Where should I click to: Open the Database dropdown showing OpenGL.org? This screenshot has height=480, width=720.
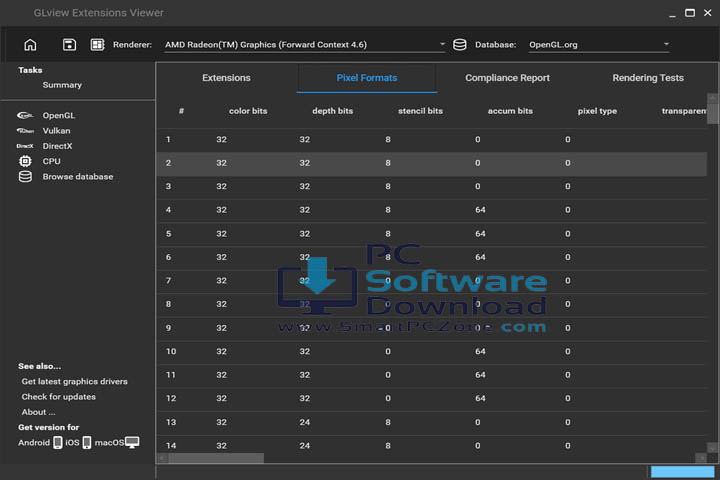point(599,45)
